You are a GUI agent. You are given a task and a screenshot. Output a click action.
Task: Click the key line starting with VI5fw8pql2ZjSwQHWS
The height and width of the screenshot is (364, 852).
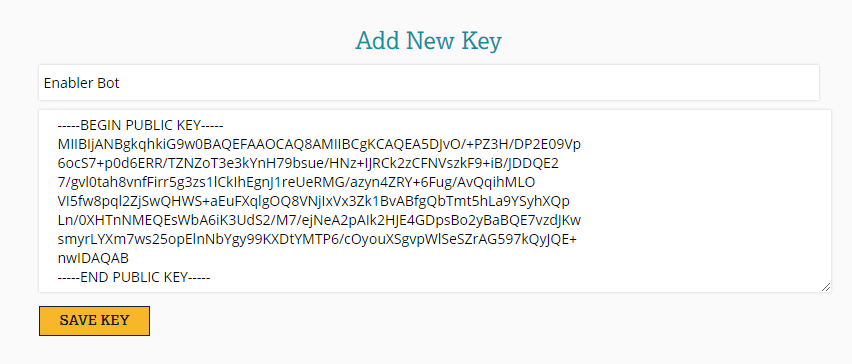click(x=314, y=202)
